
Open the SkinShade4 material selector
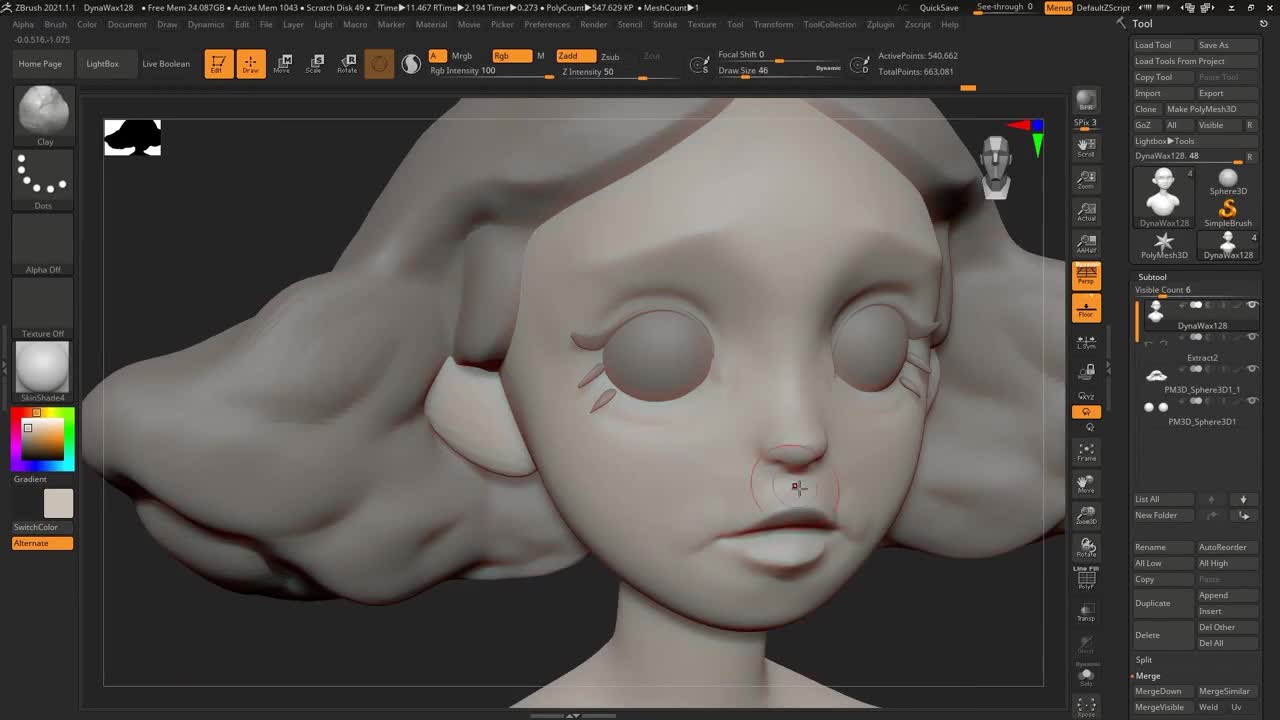[x=43, y=372]
